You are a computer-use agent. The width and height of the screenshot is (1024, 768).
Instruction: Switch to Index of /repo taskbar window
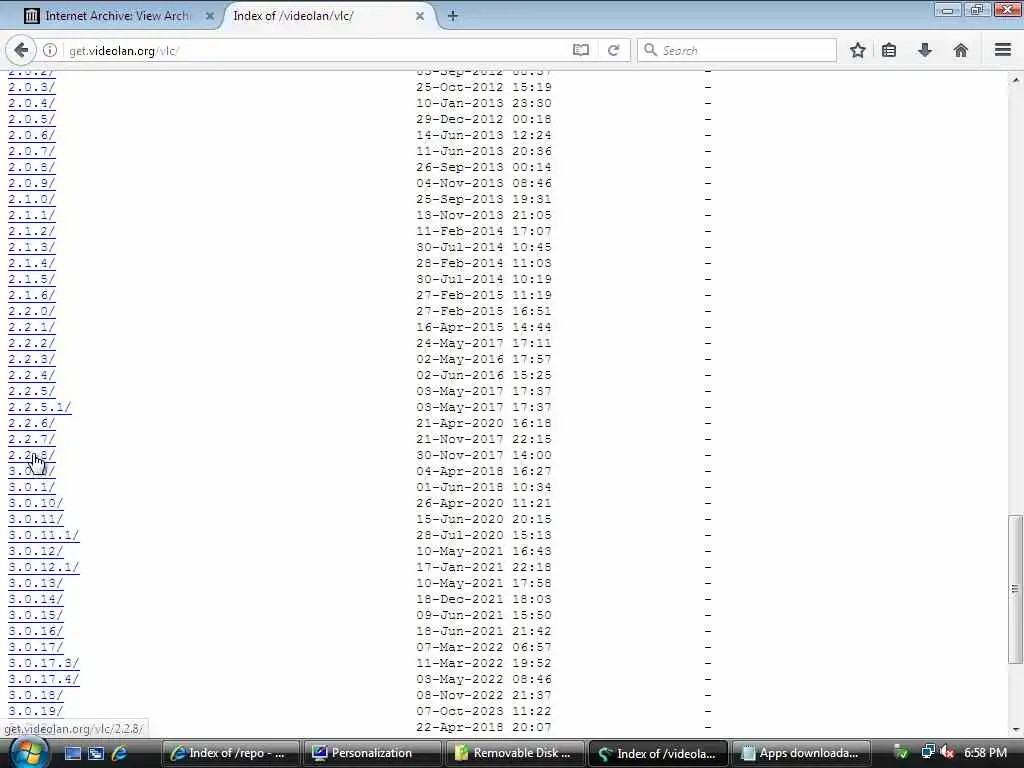pos(231,754)
